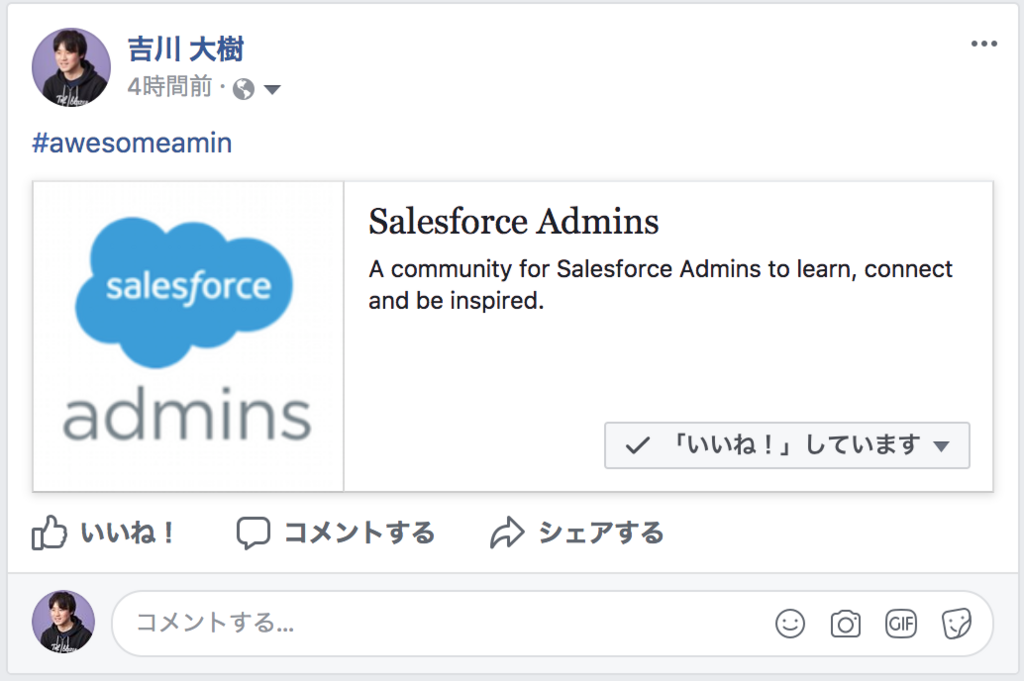
Task: Share the post with シェアする button
Action: pyautogui.click(x=577, y=533)
